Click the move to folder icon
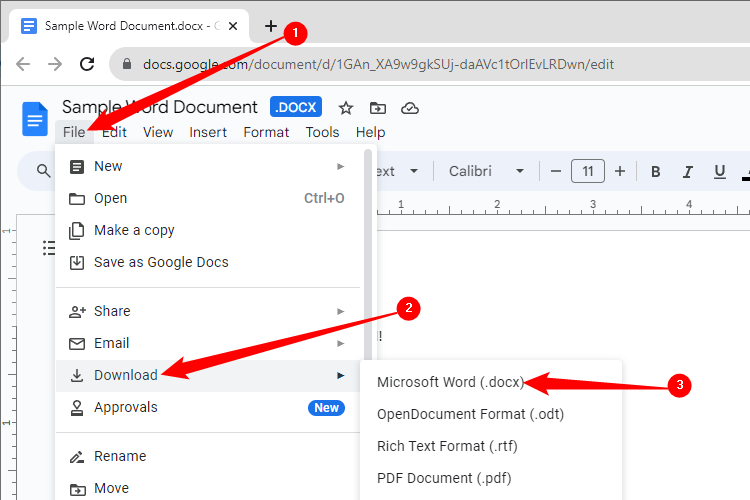The height and width of the screenshot is (500, 750). pyautogui.click(x=377, y=108)
